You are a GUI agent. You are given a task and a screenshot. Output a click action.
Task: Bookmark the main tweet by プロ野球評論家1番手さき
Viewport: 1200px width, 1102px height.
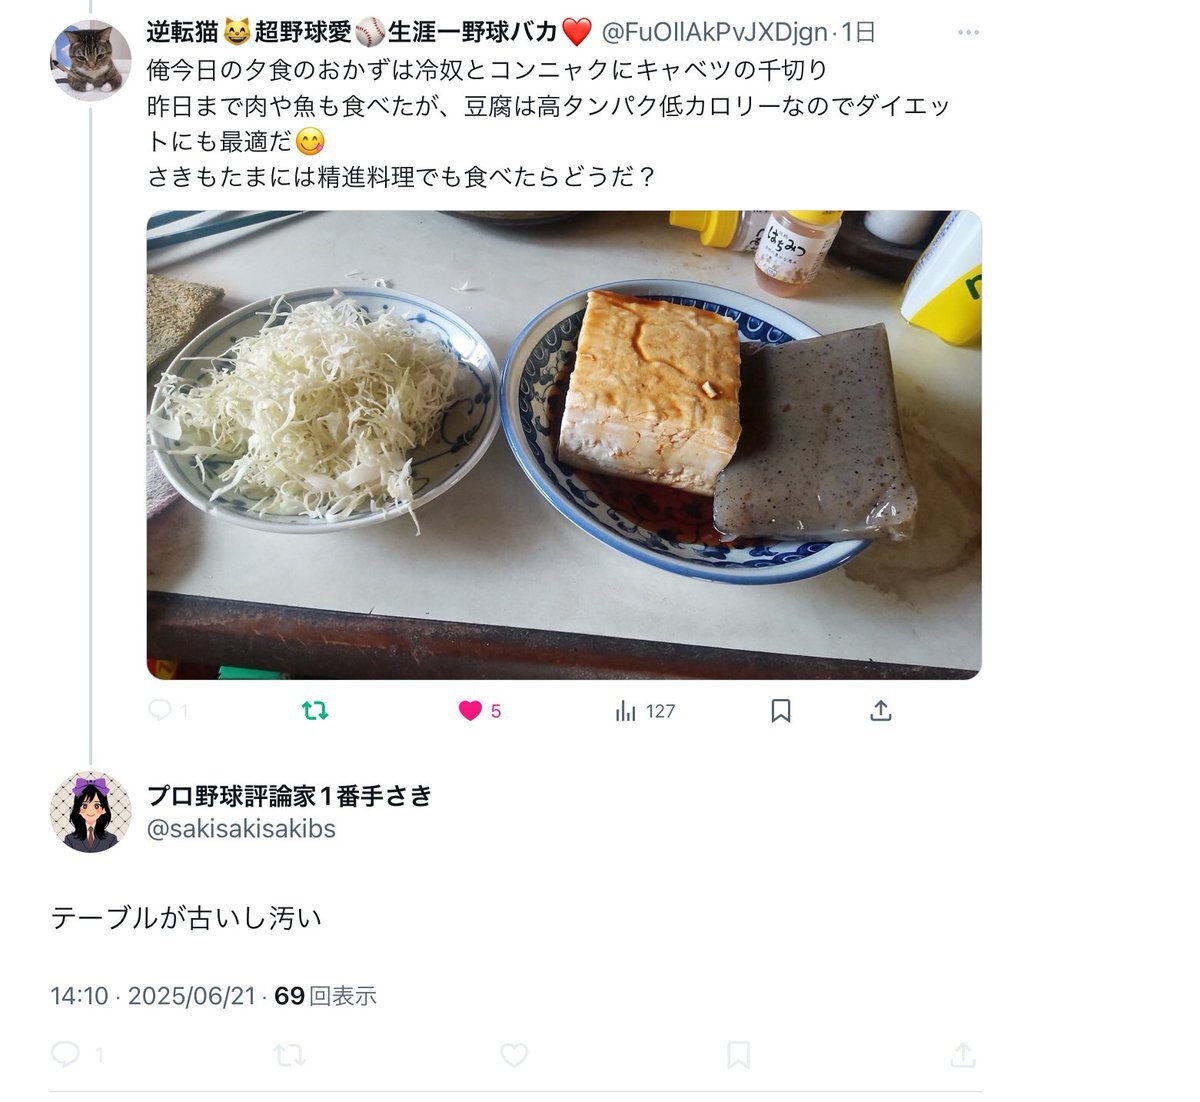pyautogui.click(x=738, y=1054)
